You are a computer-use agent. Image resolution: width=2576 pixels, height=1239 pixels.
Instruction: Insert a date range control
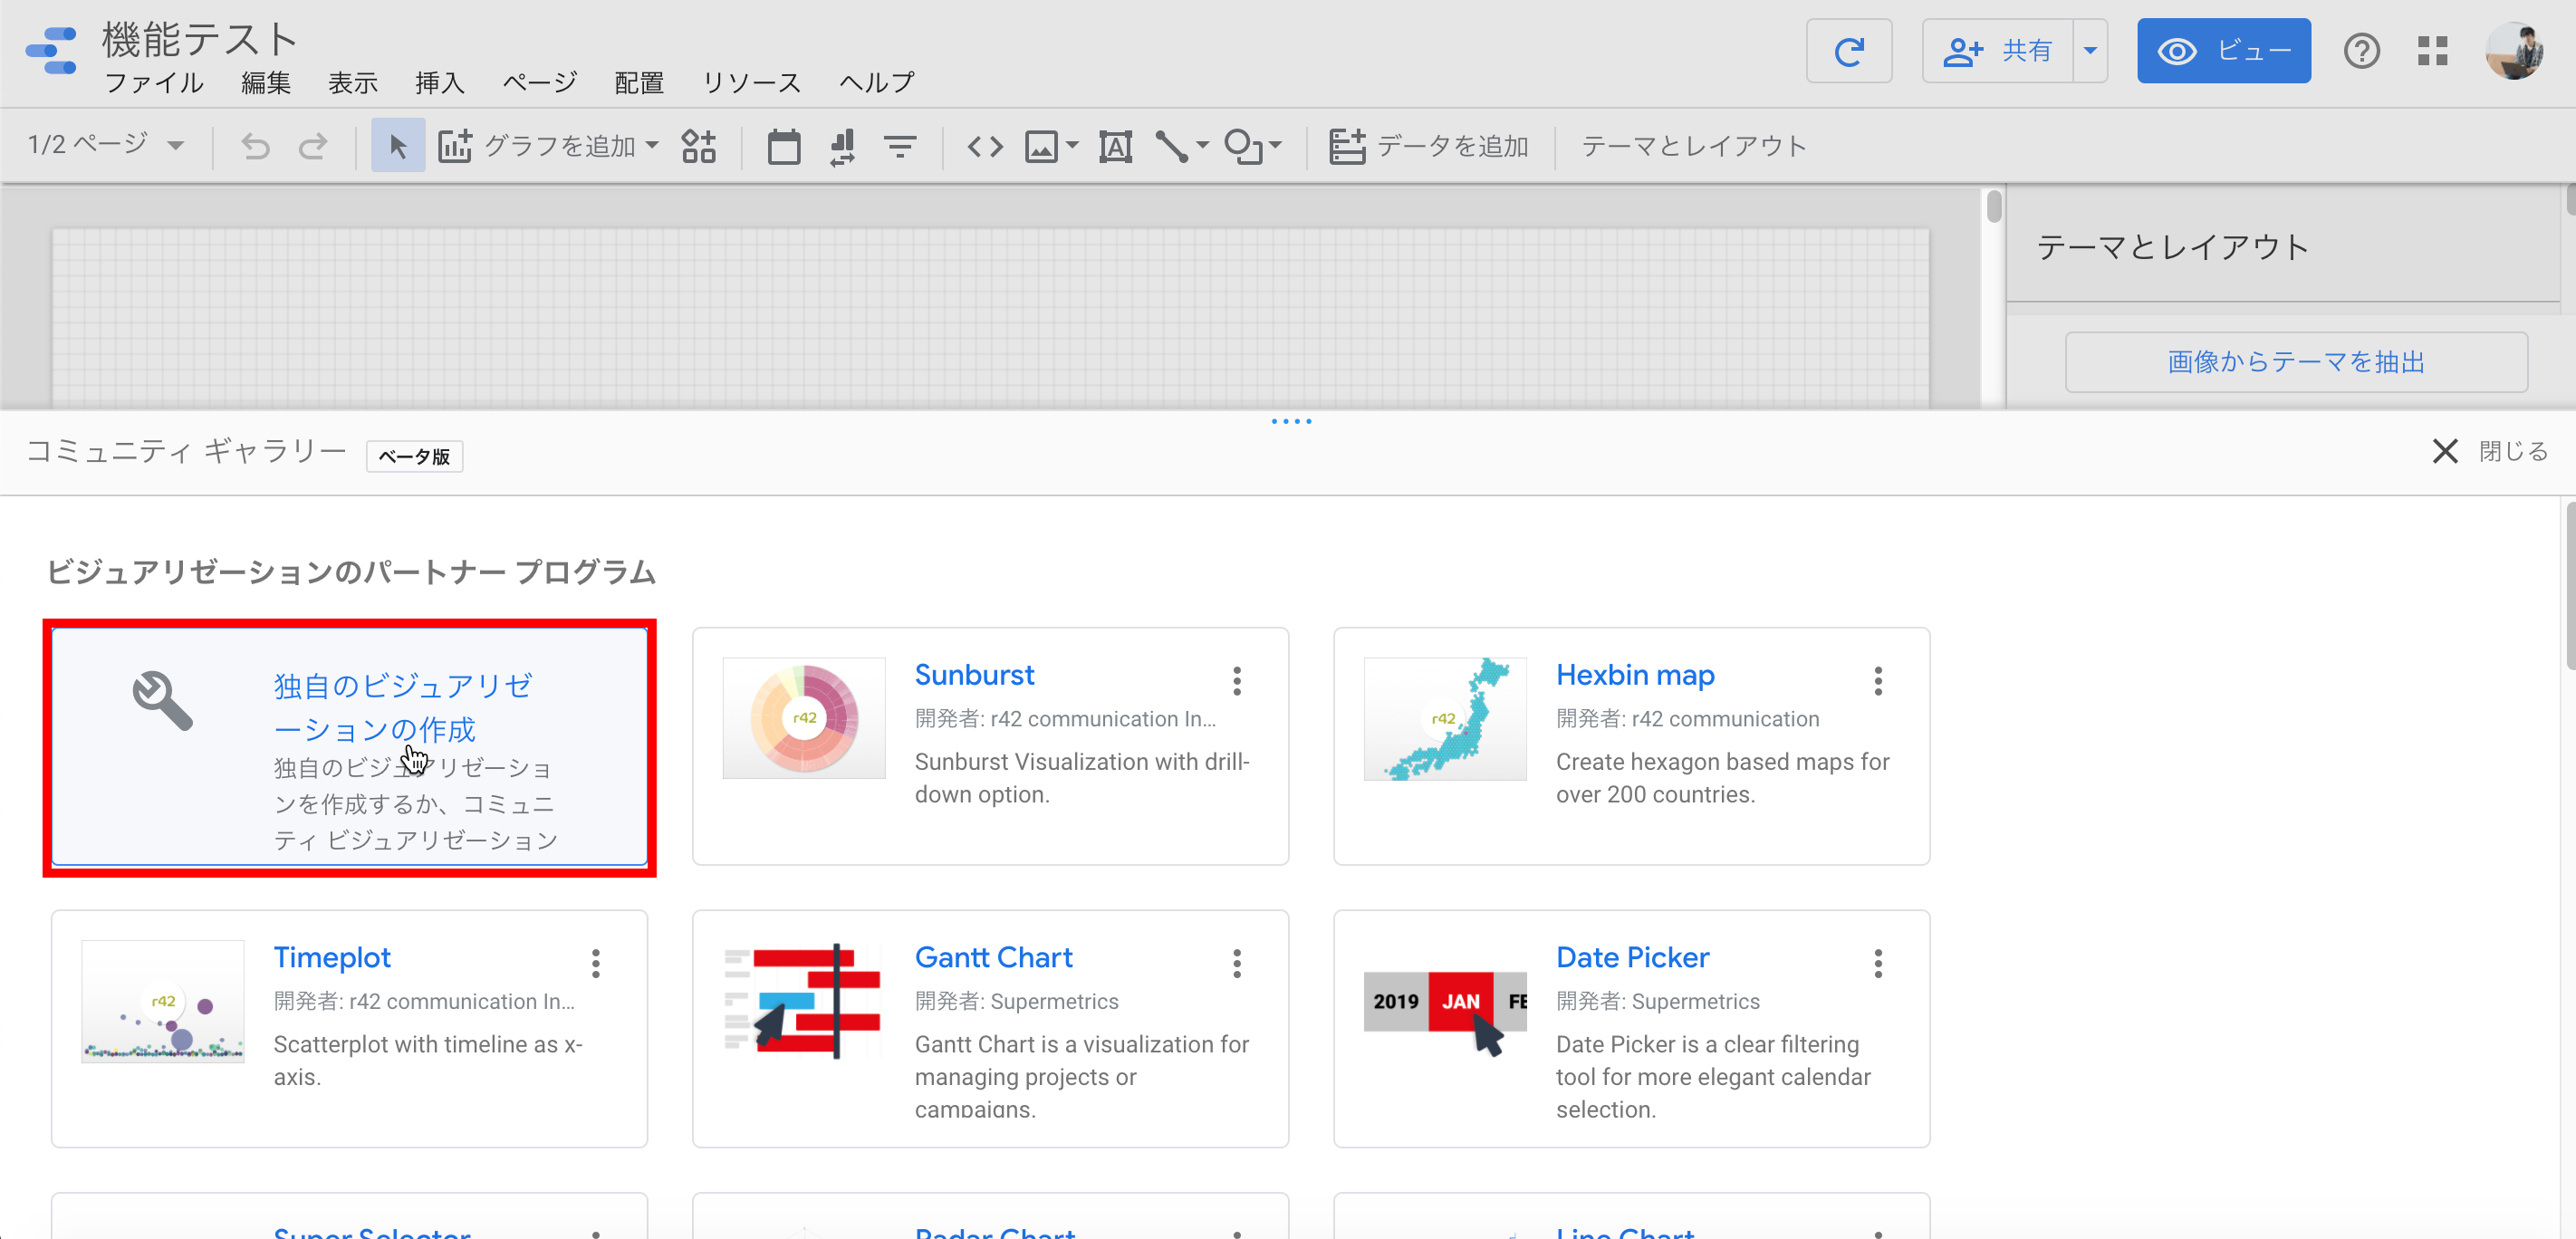(783, 147)
